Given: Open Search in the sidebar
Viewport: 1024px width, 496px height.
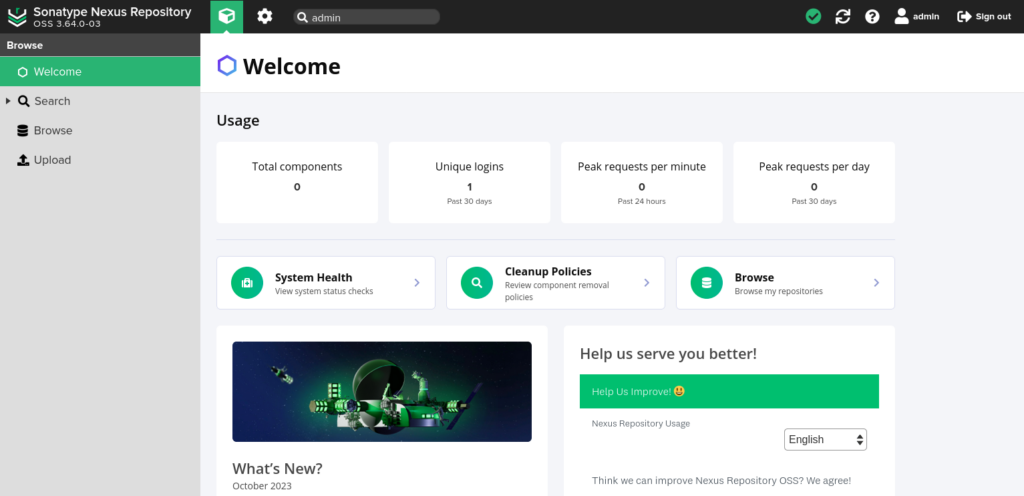Looking at the screenshot, I should 100,101.
